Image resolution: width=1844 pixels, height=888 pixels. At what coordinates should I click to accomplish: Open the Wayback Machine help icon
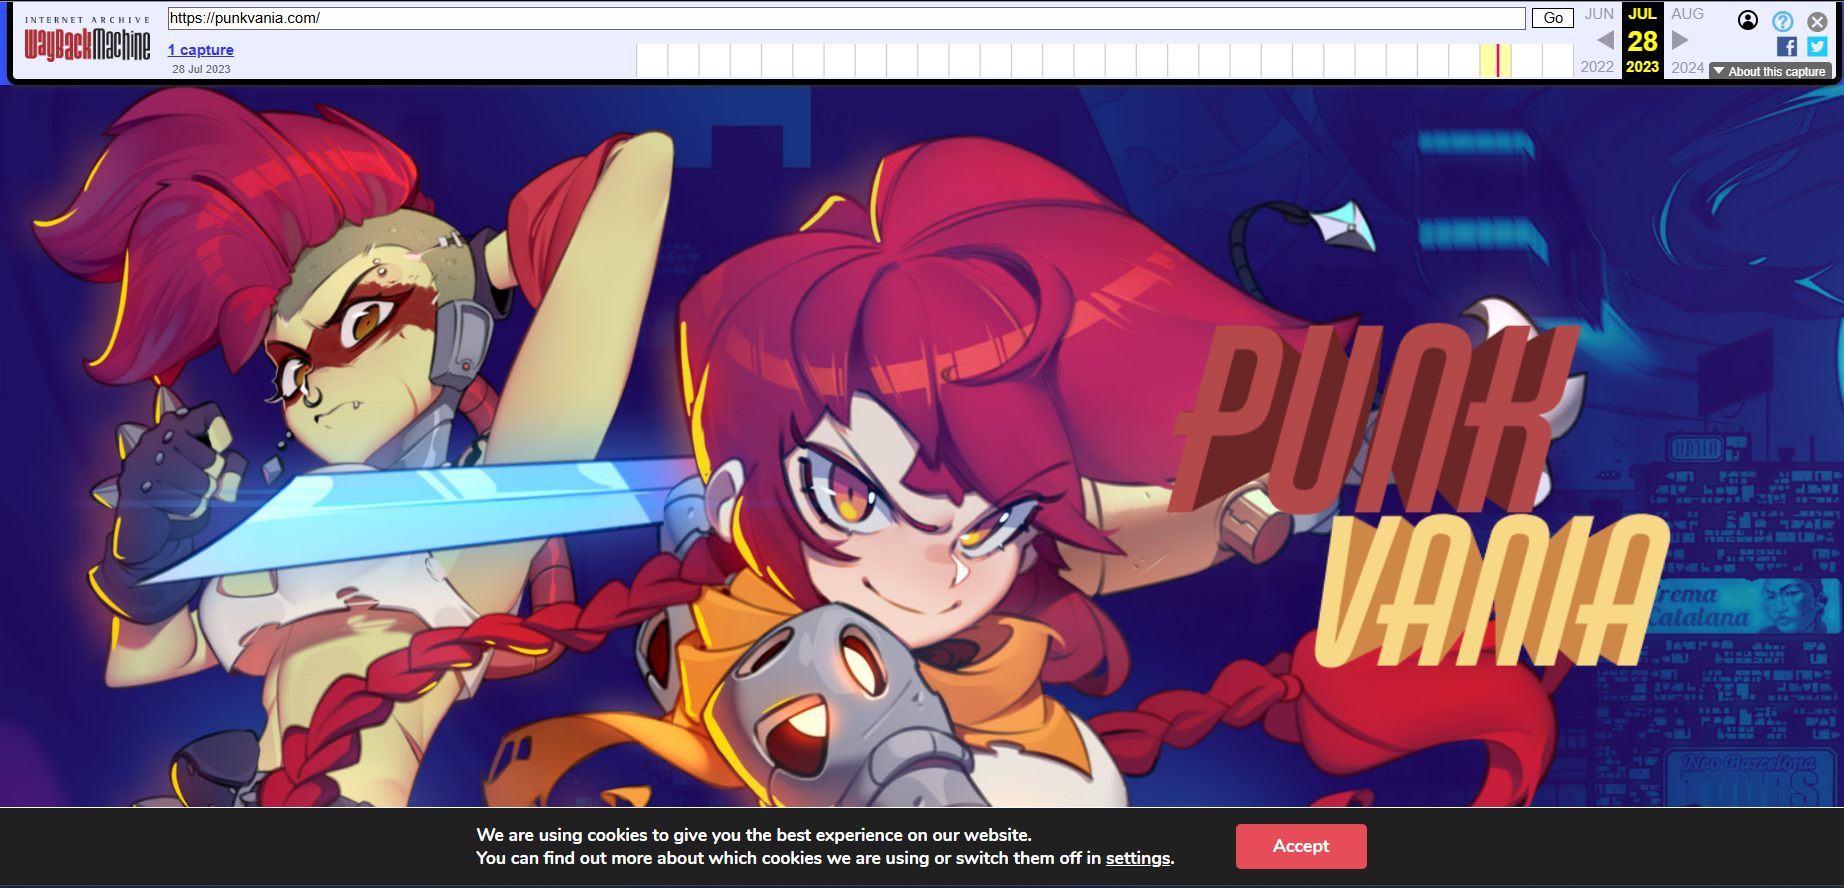coord(1783,21)
